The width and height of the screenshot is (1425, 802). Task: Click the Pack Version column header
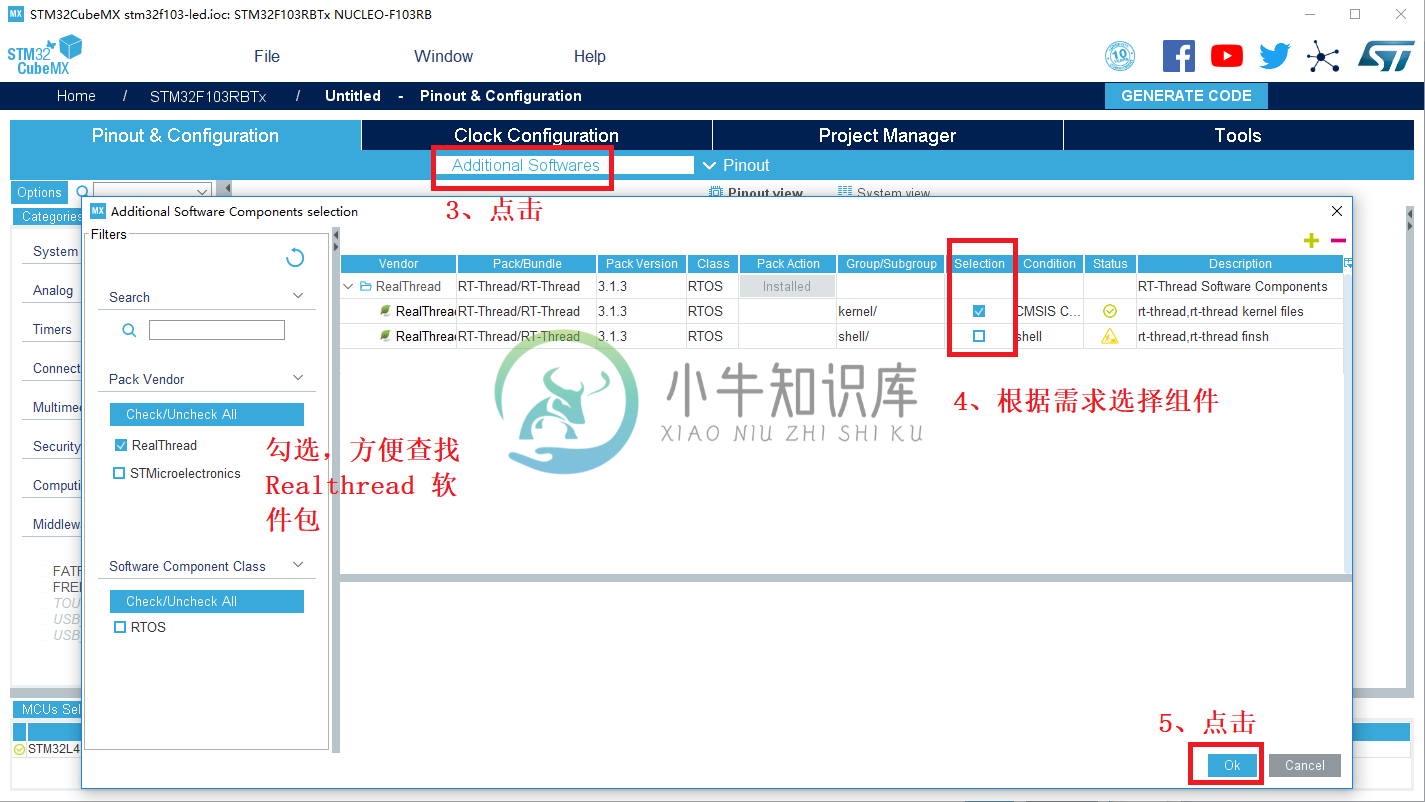(x=642, y=264)
